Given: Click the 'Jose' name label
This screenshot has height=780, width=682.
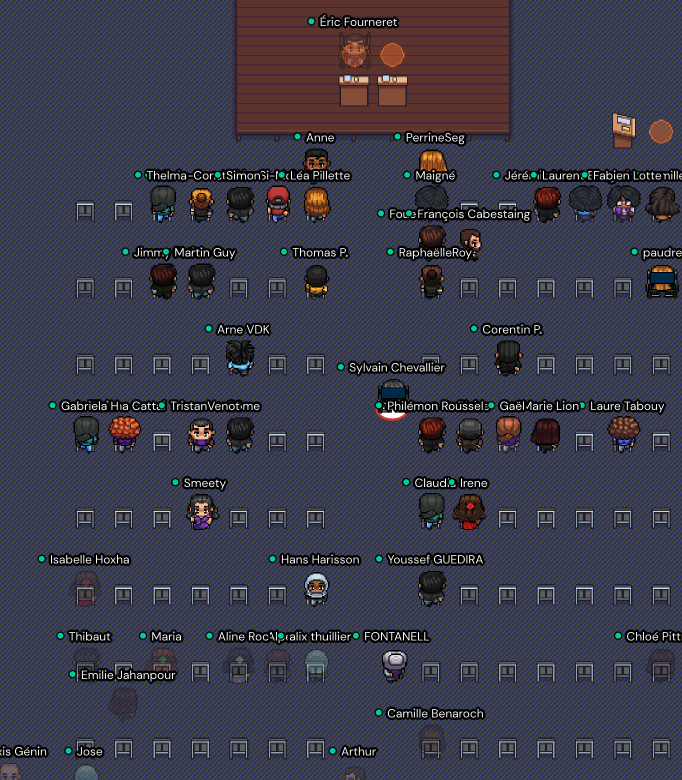Looking at the screenshot, I should pyautogui.click(x=90, y=752).
